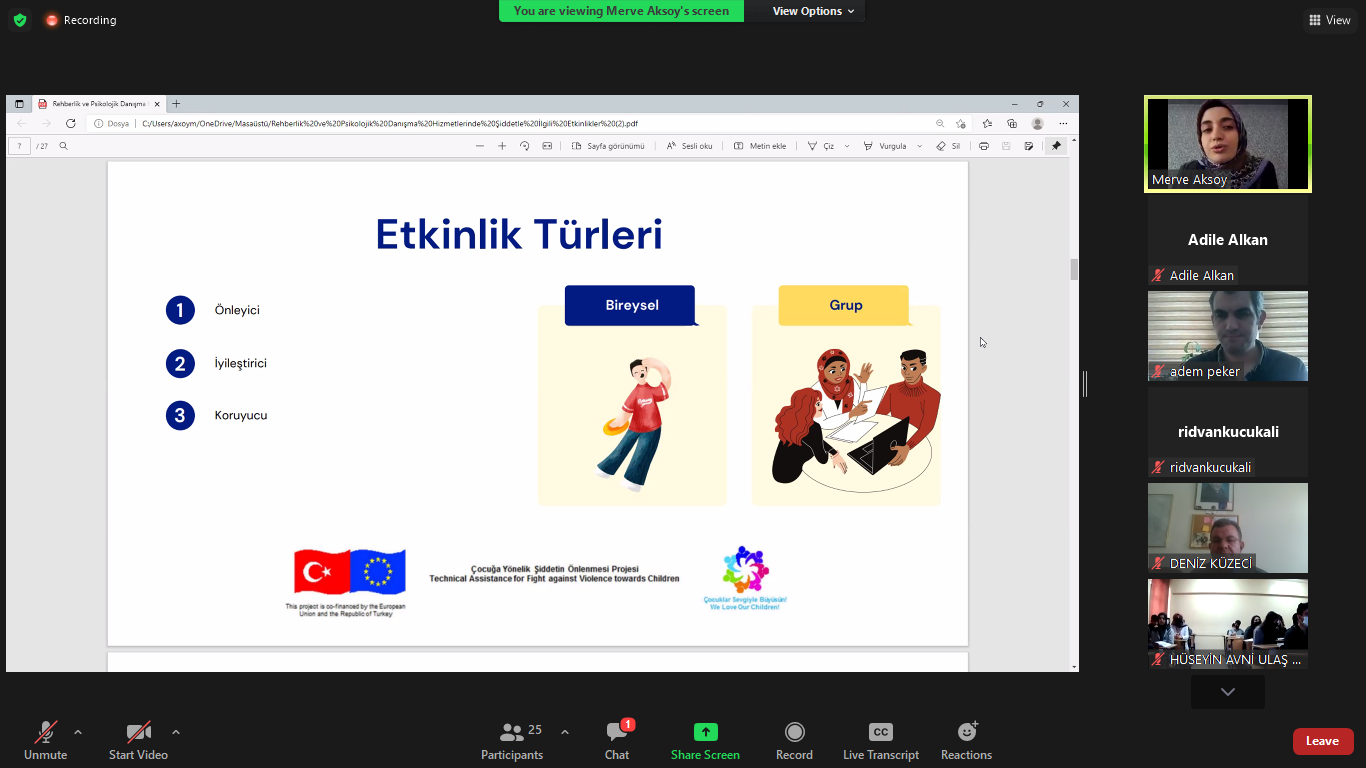Viewport: 1366px width, 768px height.
Task: Open the Chat panel
Action: (x=617, y=733)
